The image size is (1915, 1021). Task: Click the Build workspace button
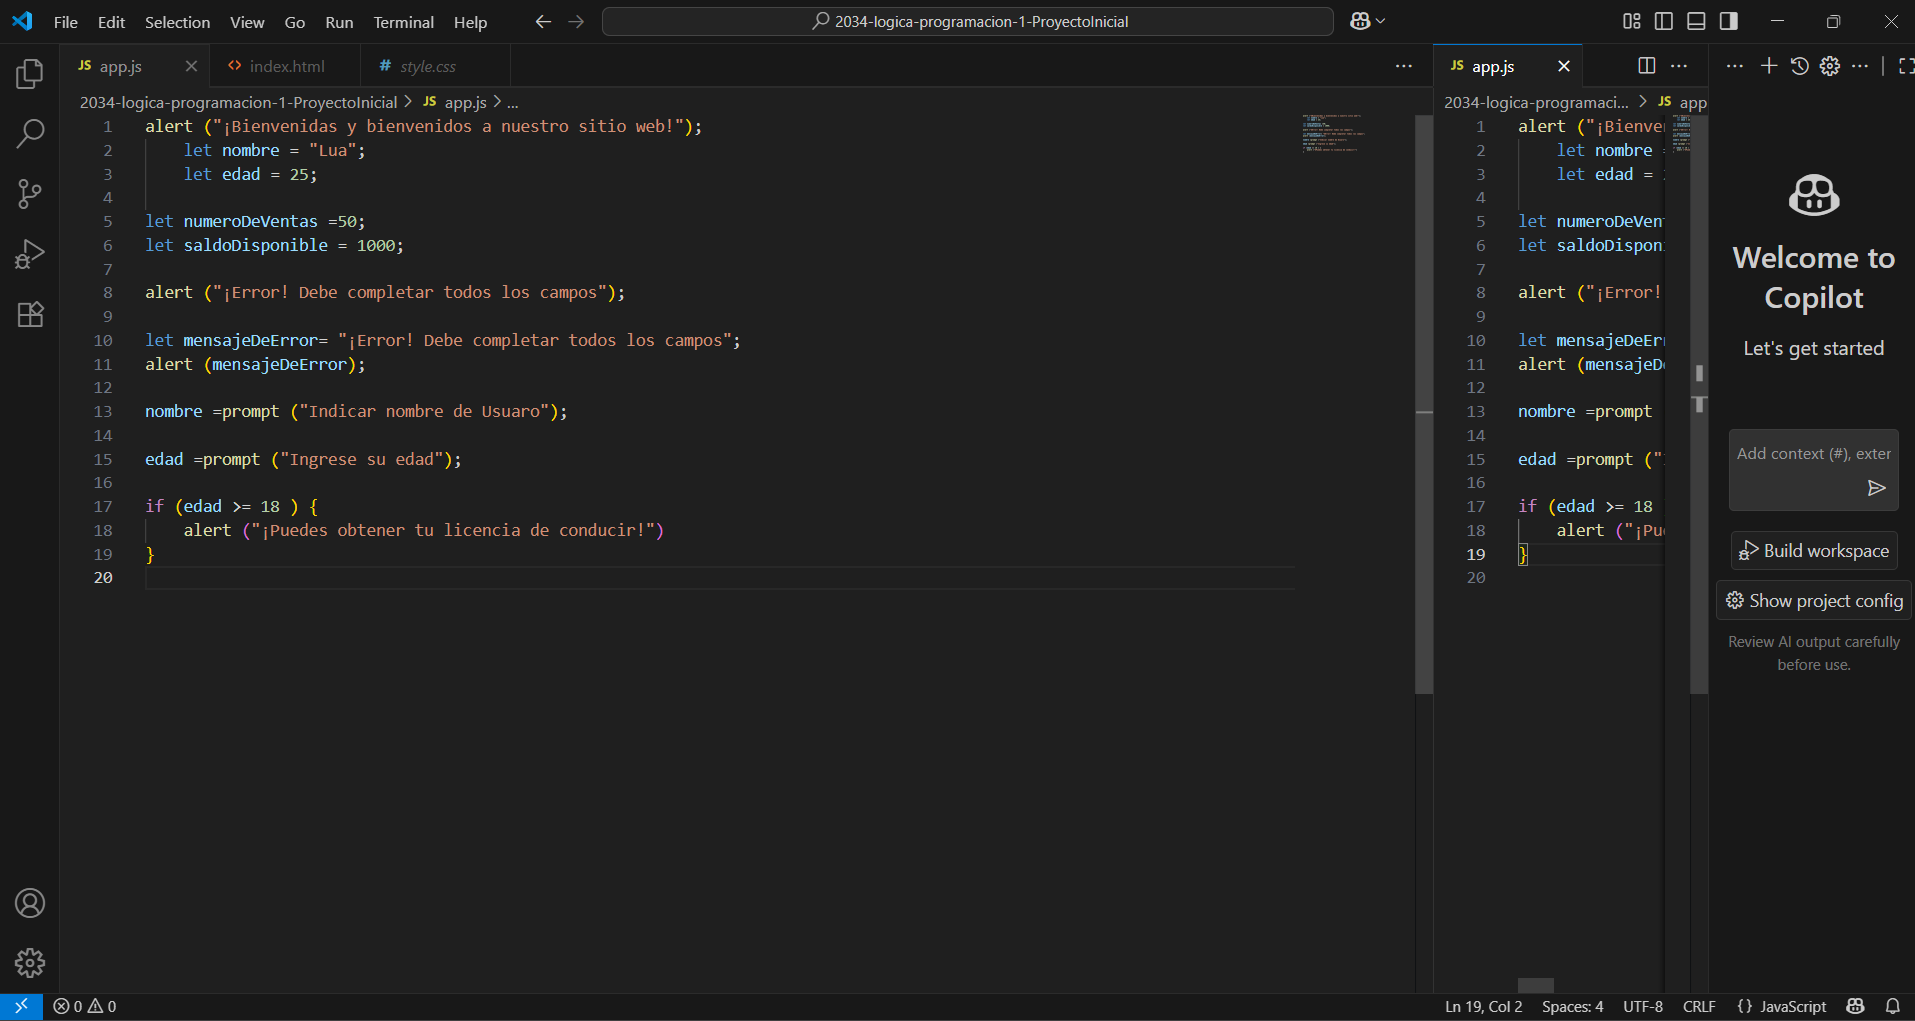tap(1814, 551)
